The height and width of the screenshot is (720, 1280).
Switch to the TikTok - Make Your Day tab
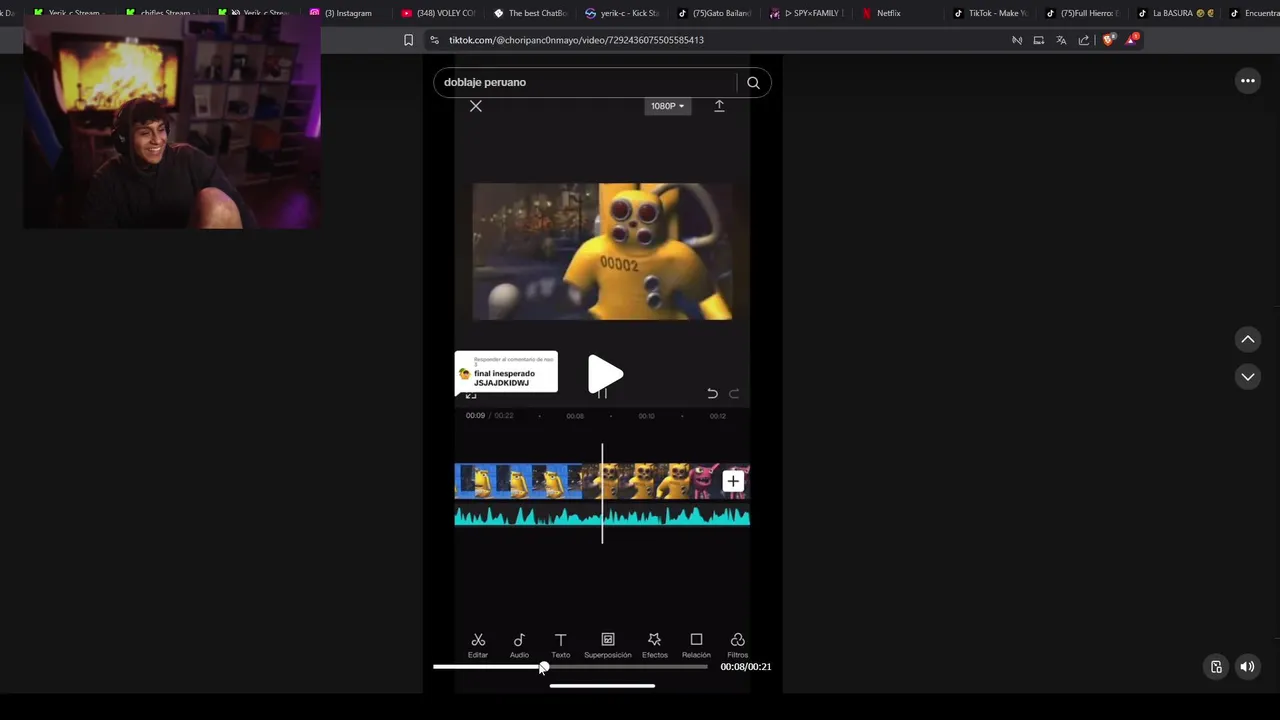coord(991,13)
